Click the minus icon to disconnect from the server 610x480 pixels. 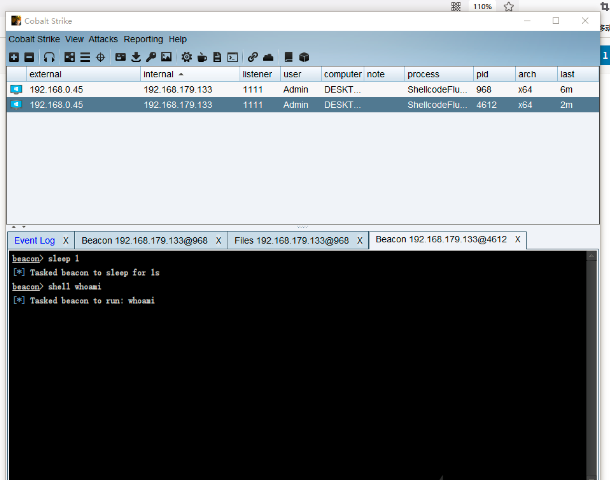point(29,57)
